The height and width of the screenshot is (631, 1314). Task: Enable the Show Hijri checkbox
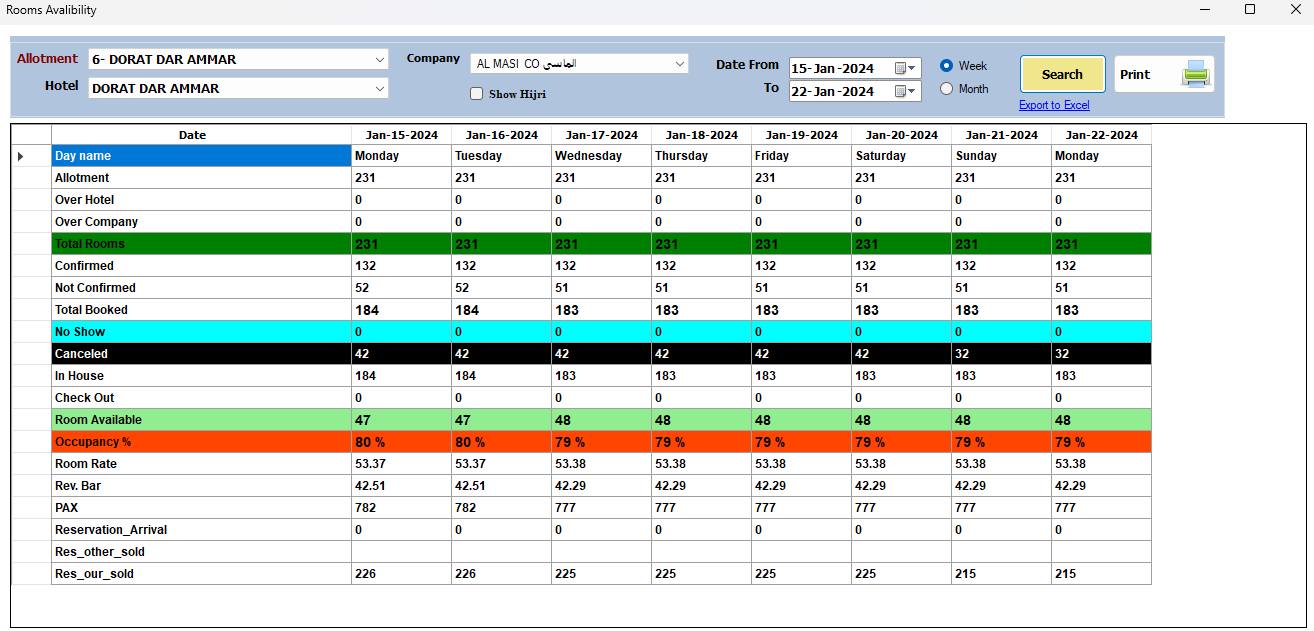[477, 94]
